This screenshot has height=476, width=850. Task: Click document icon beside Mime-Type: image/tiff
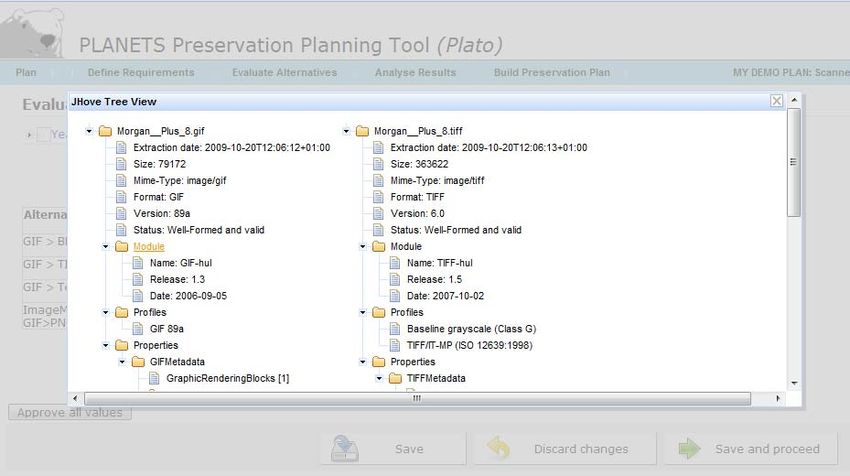tap(378, 181)
